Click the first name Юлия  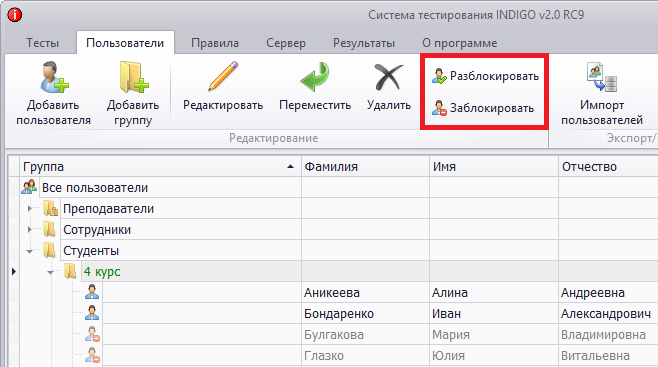click(x=449, y=356)
